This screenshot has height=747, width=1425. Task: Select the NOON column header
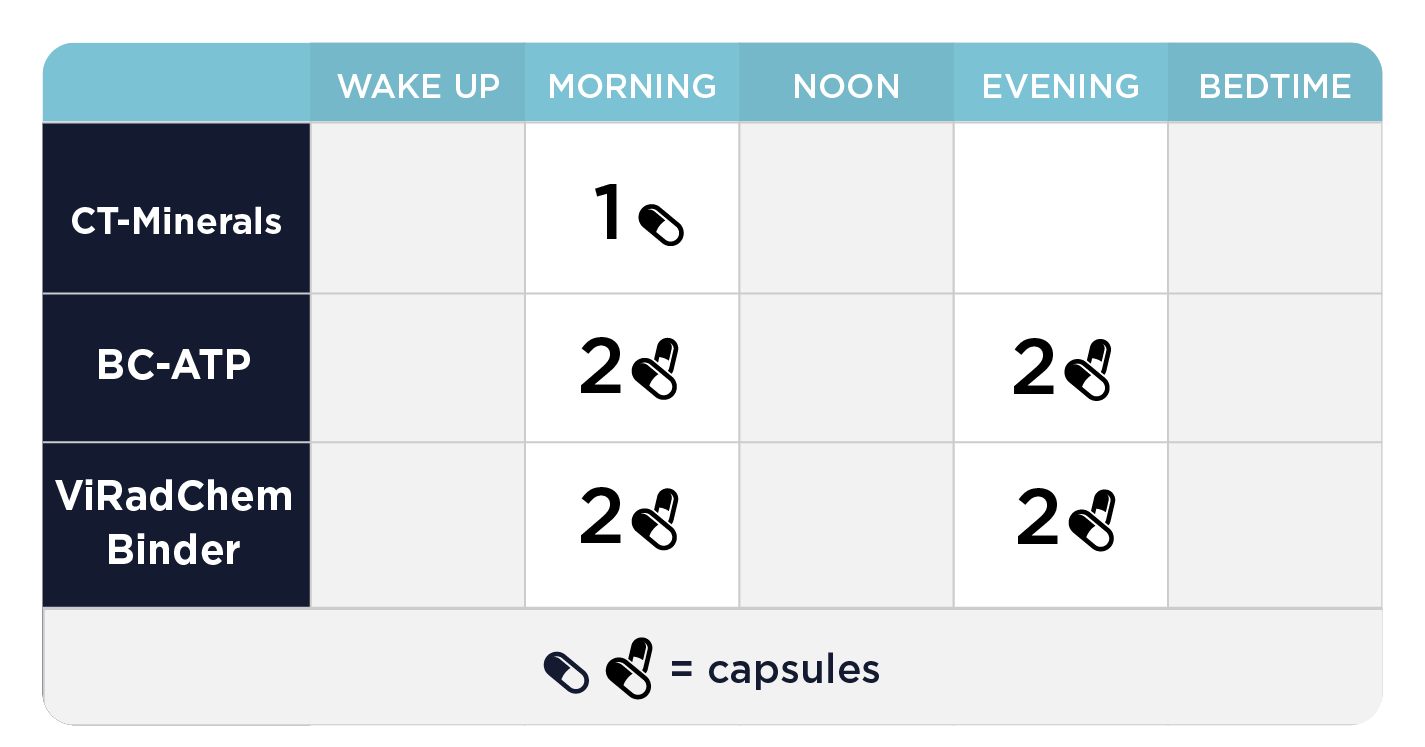(x=846, y=86)
